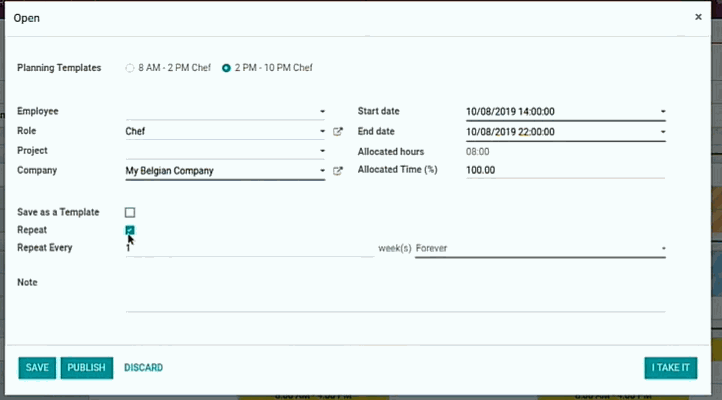The height and width of the screenshot is (400, 722).
Task: Expand the Forever repeat-type dropdown
Action: point(662,248)
